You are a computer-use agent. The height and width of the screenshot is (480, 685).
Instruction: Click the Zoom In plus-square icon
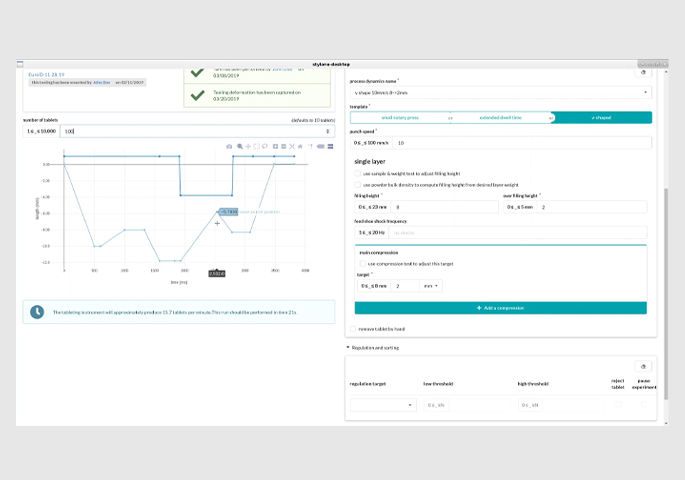(275, 146)
